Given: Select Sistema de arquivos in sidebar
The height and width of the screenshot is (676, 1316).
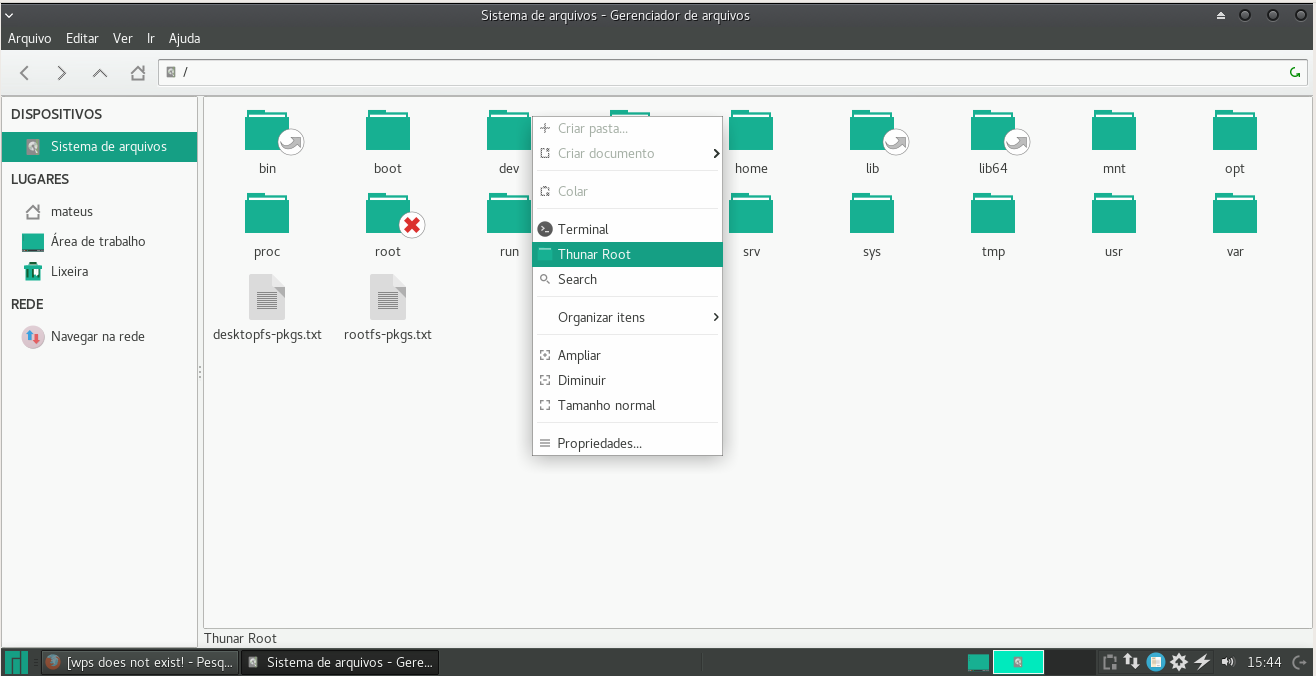Looking at the screenshot, I should pos(100,147).
